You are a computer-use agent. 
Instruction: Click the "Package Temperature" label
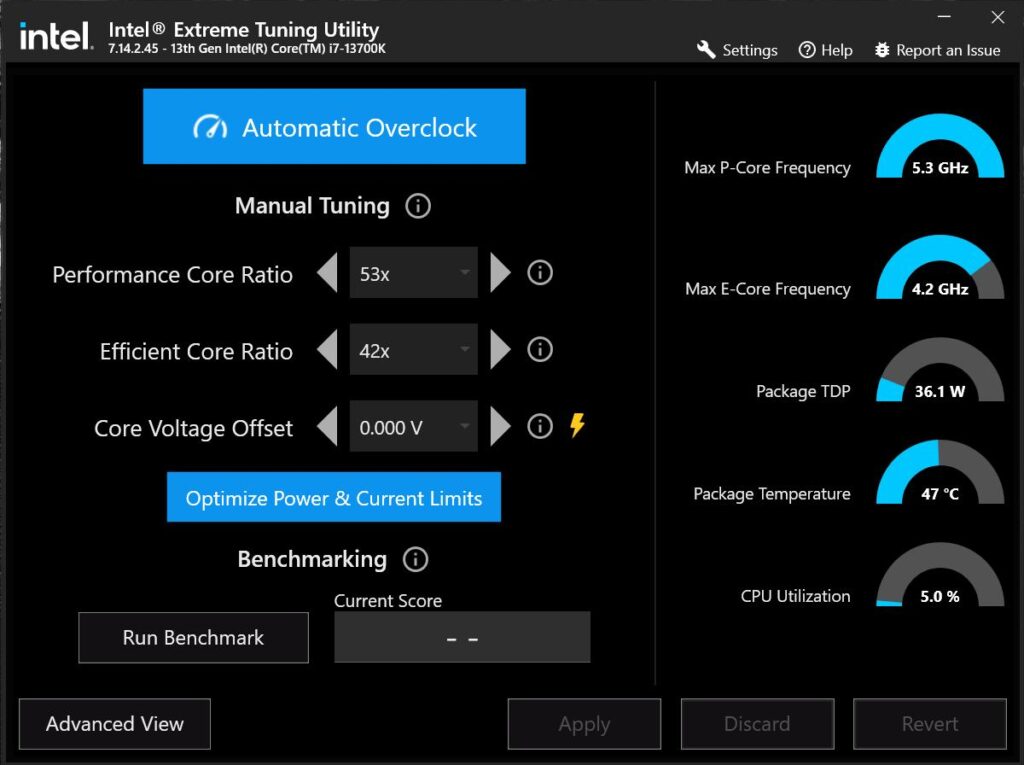[772, 494]
